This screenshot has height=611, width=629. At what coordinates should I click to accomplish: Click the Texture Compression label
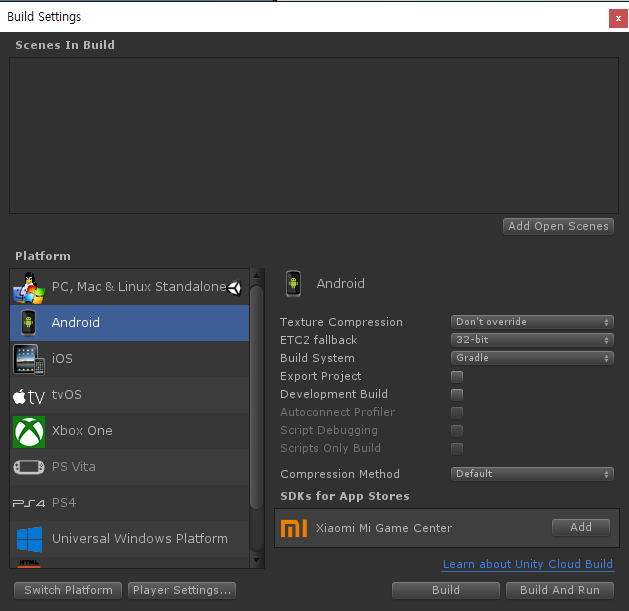pyautogui.click(x=341, y=322)
